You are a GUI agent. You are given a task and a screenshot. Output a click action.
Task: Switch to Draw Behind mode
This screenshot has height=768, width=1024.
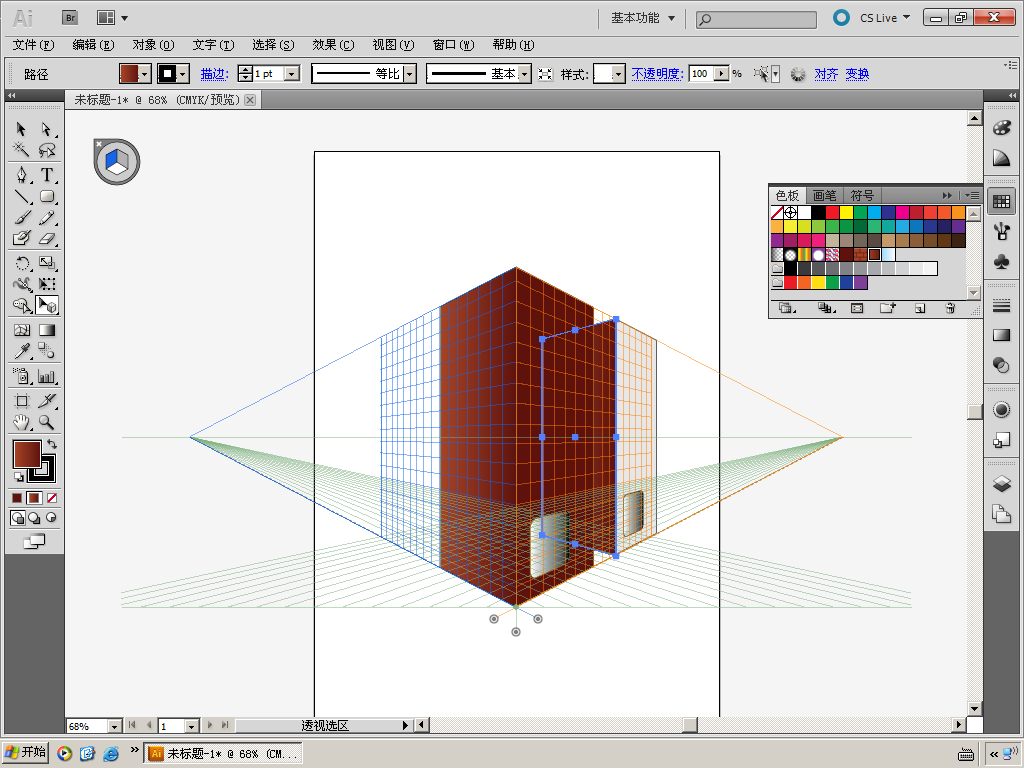coord(34,518)
